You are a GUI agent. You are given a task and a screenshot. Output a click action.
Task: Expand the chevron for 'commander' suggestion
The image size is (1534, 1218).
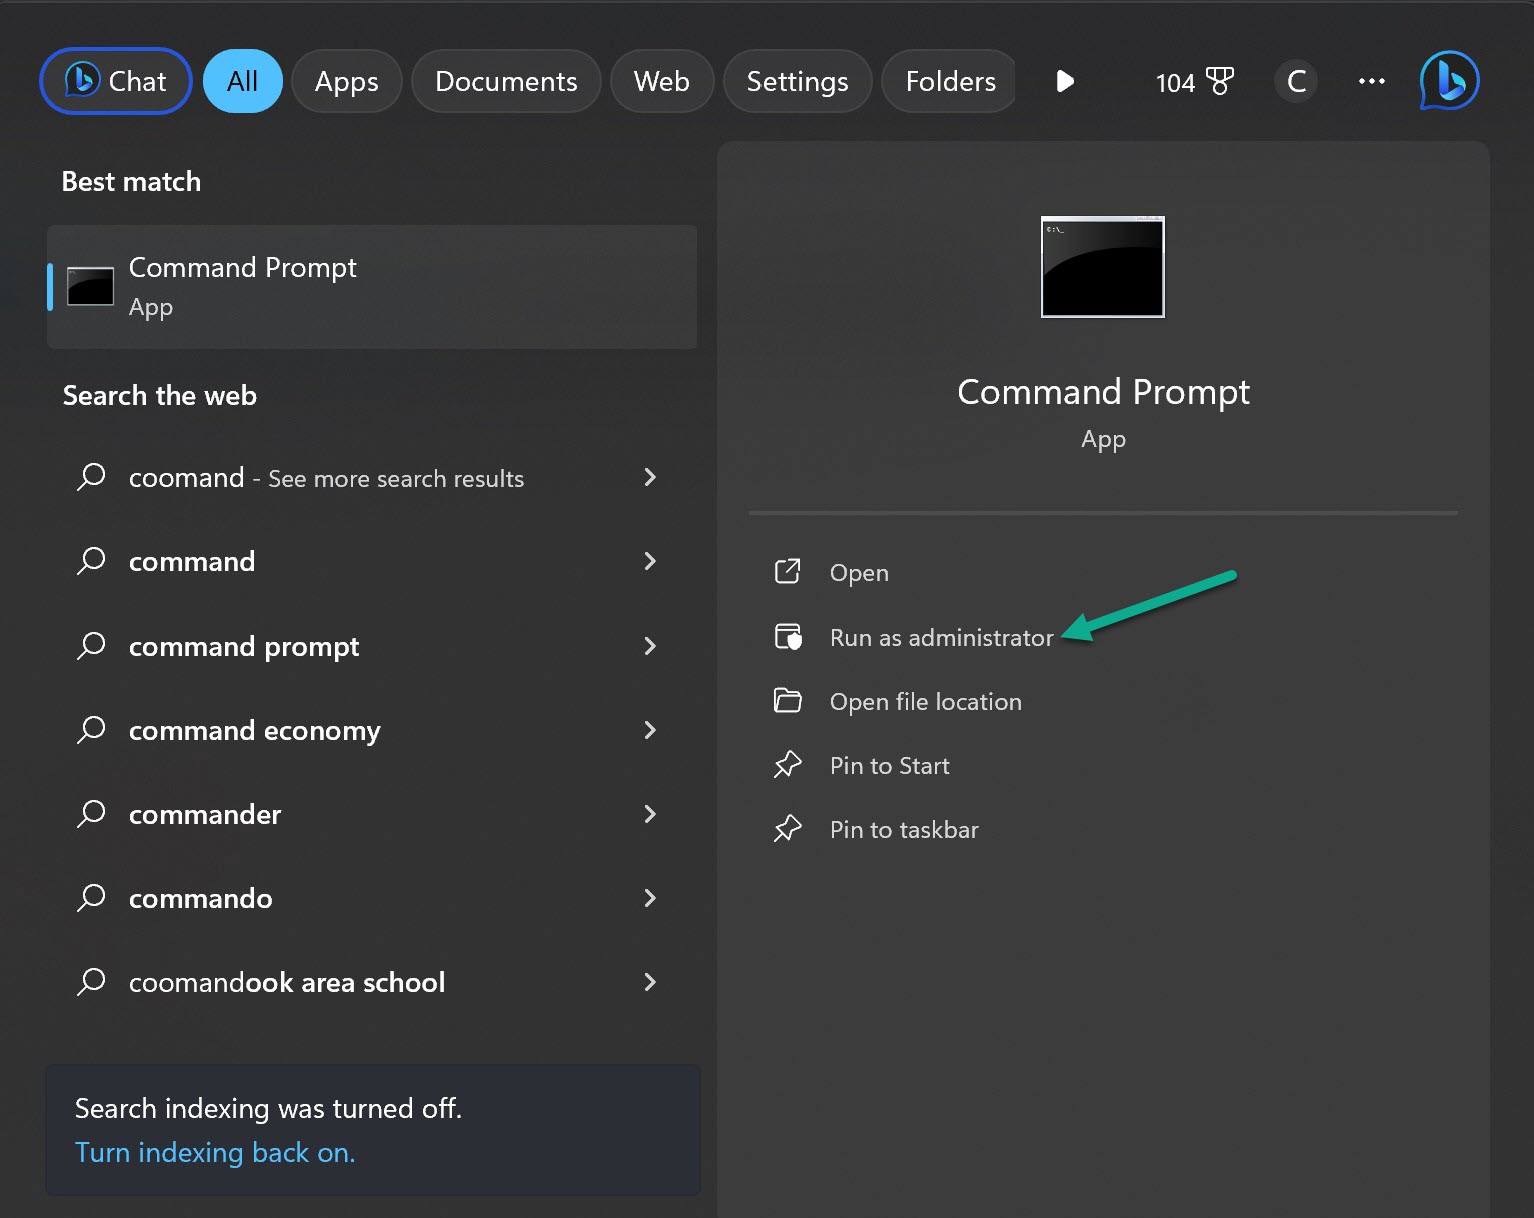click(x=650, y=814)
